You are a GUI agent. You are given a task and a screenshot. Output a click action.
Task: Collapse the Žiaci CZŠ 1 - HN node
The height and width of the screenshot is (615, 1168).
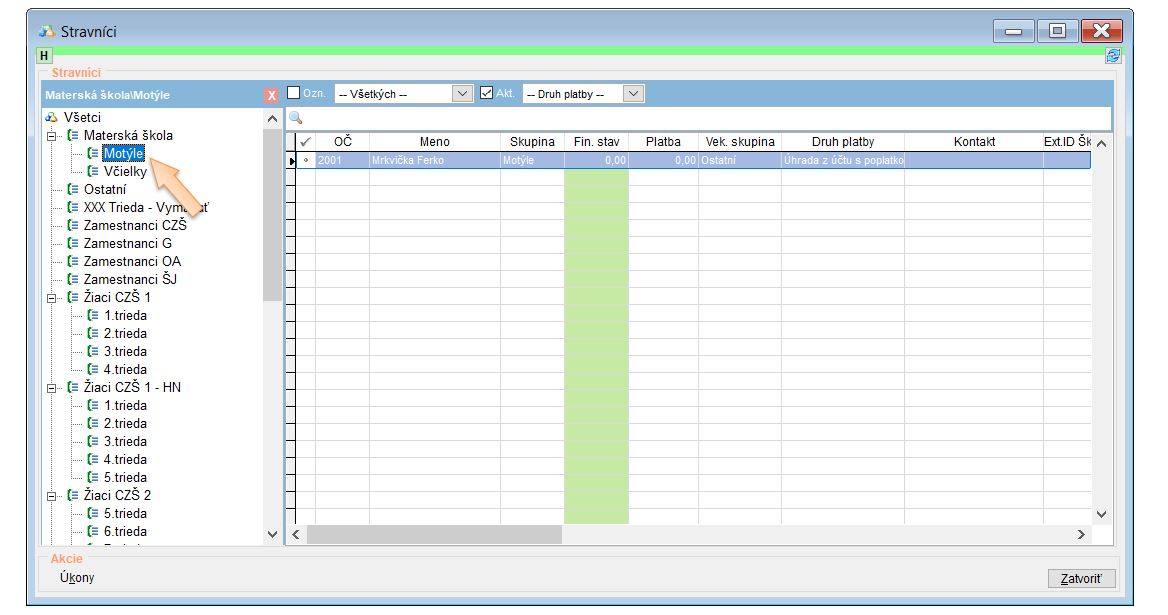click(x=51, y=388)
